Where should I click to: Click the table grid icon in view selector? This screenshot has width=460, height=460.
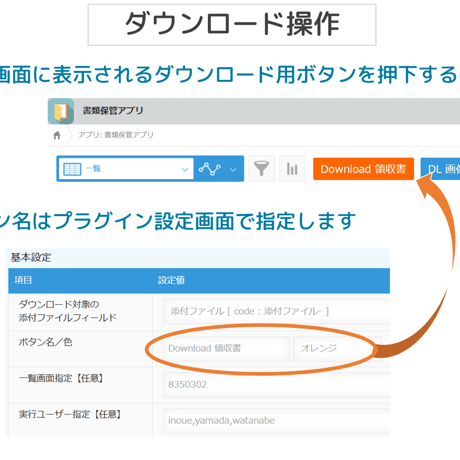(x=72, y=169)
